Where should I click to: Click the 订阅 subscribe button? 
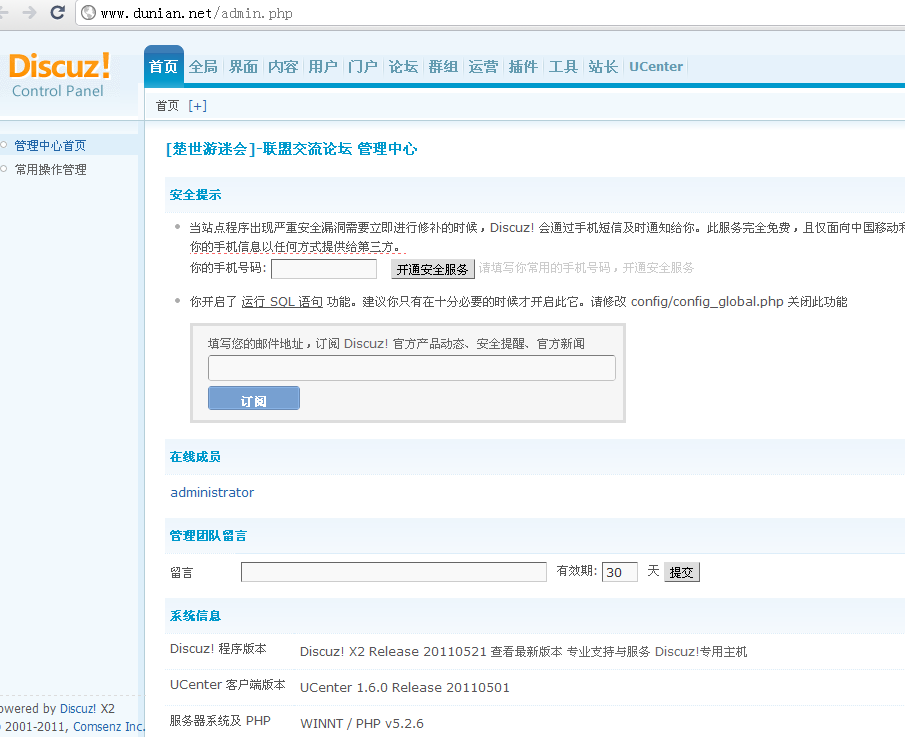pos(254,399)
